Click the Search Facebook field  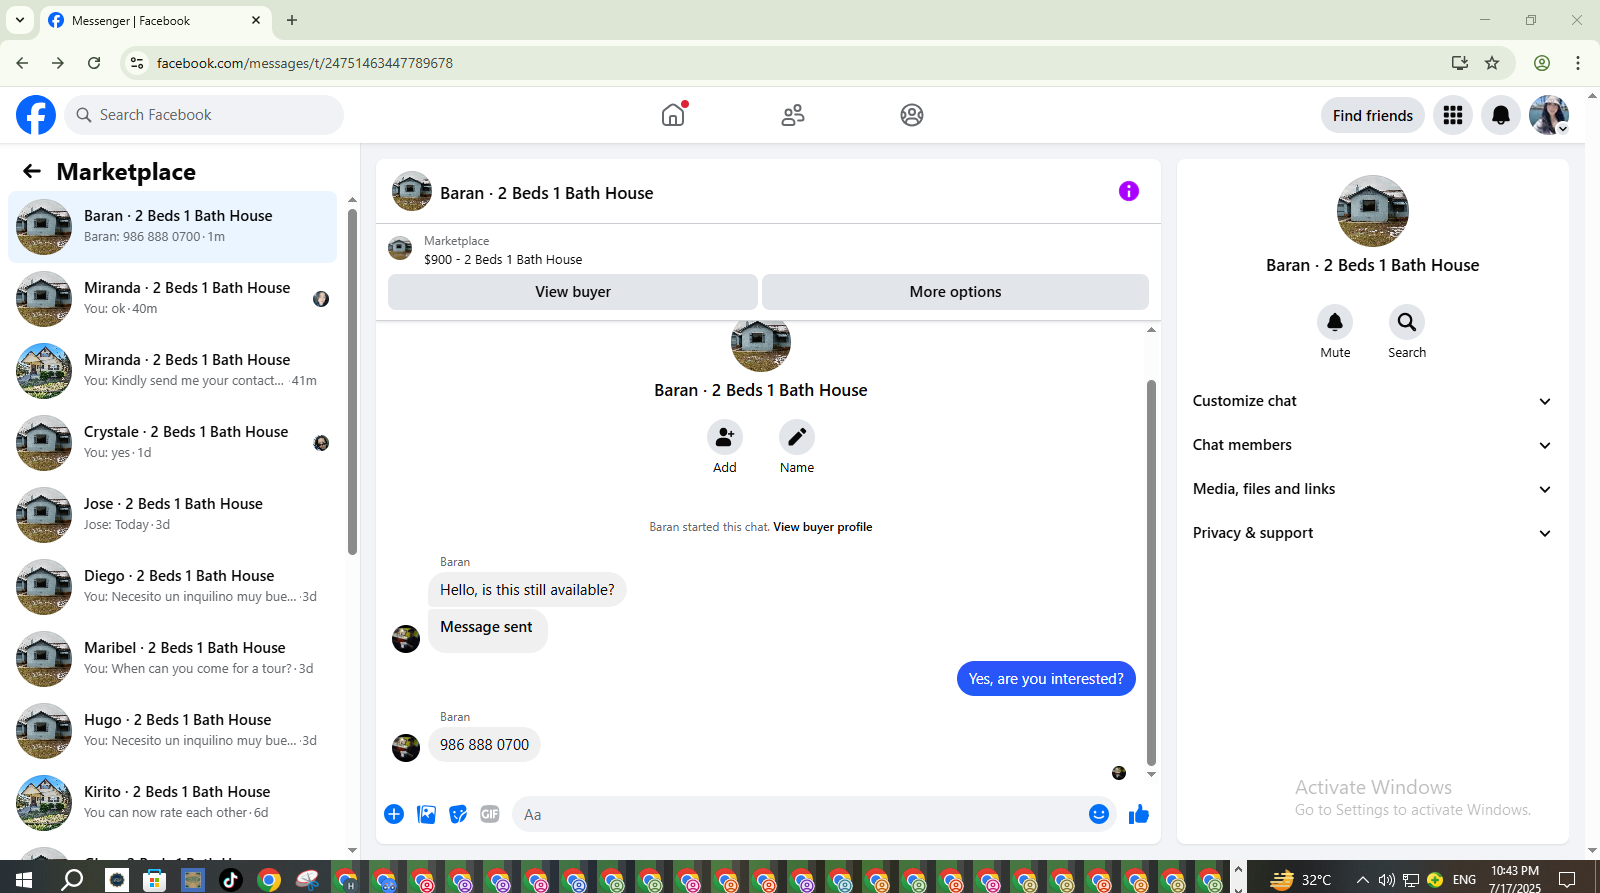pos(204,115)
